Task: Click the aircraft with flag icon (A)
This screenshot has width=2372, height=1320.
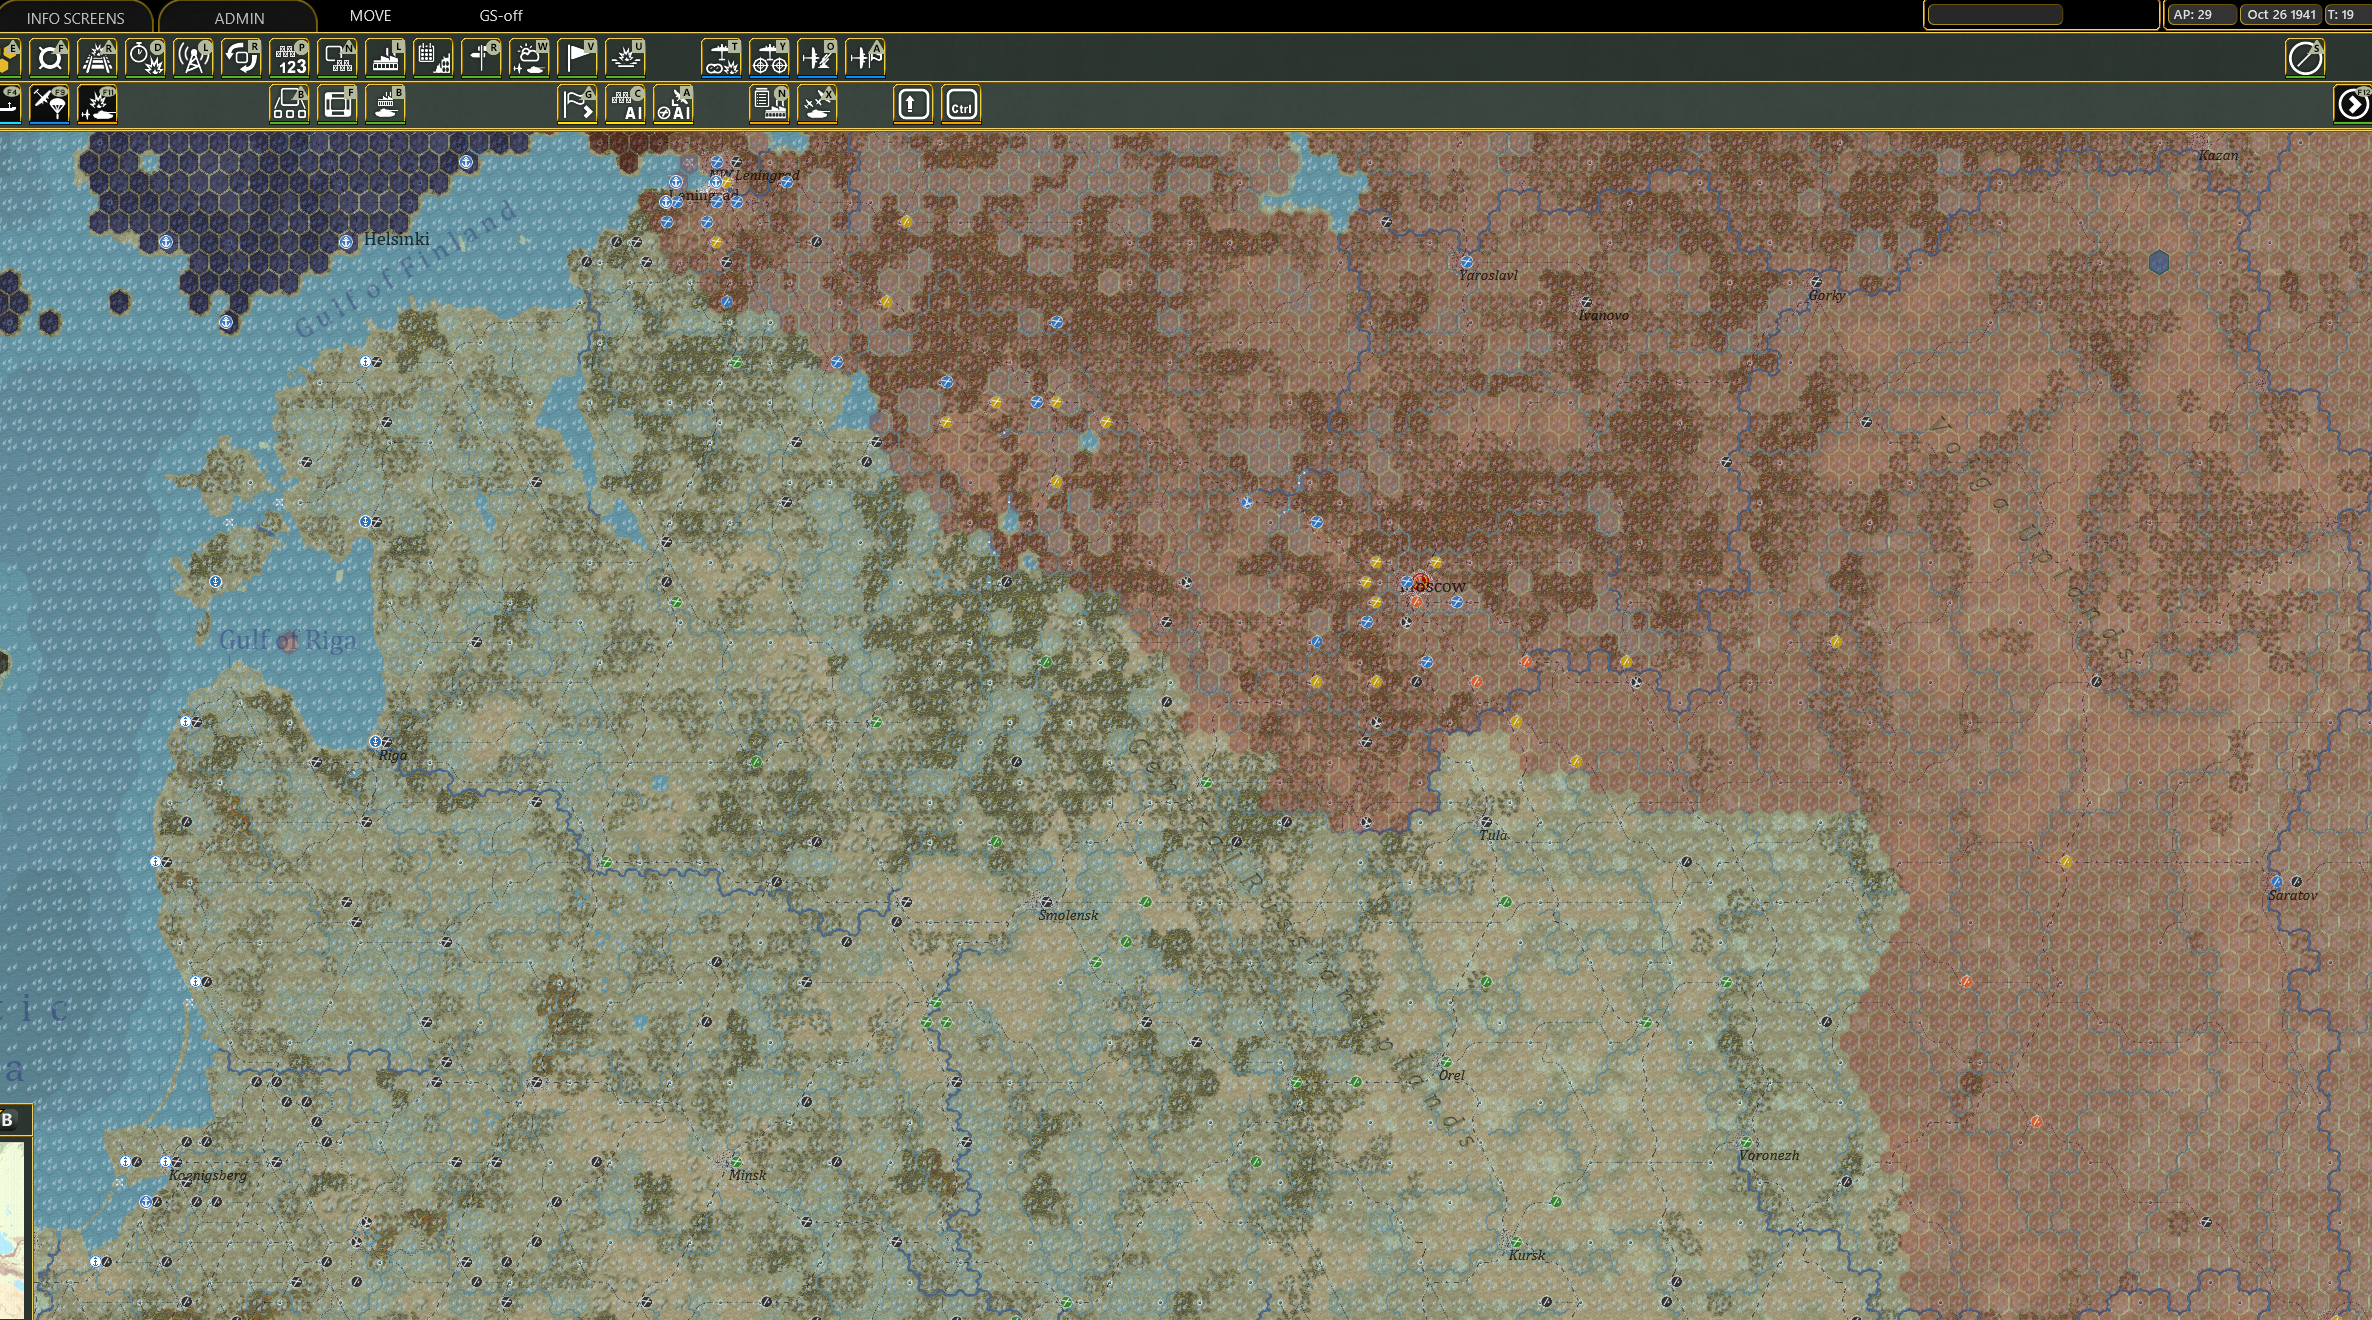Action: [866, 58]
